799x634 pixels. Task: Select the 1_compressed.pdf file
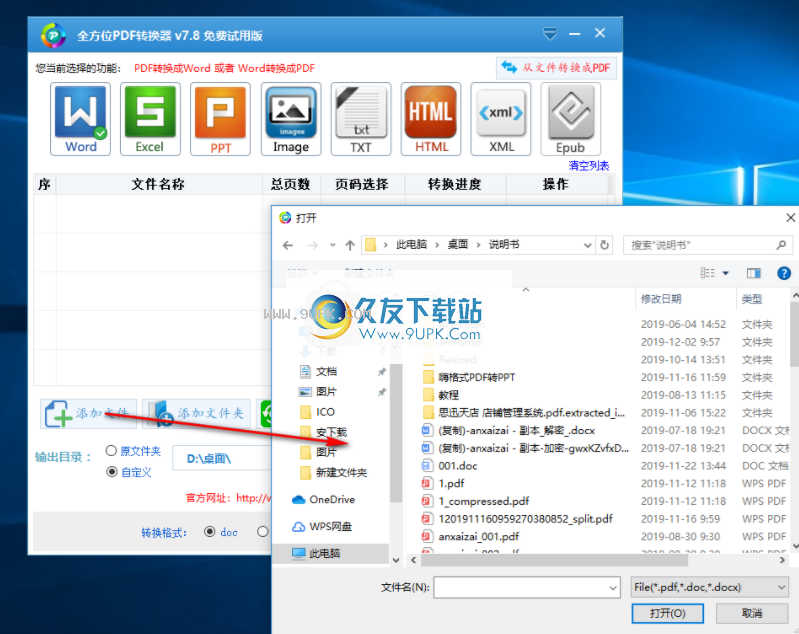(x=484, y=501)
